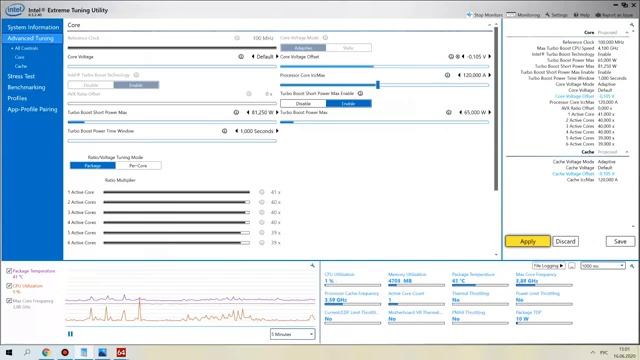Open System Information section
This screenshot has width=640, height=360.
pos(33,27)
